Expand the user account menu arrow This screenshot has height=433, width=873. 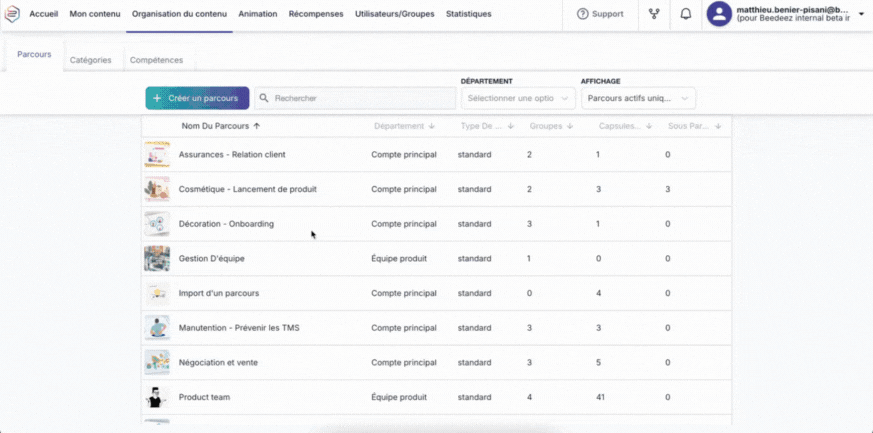pyautogui.click(x=861, y=14)
